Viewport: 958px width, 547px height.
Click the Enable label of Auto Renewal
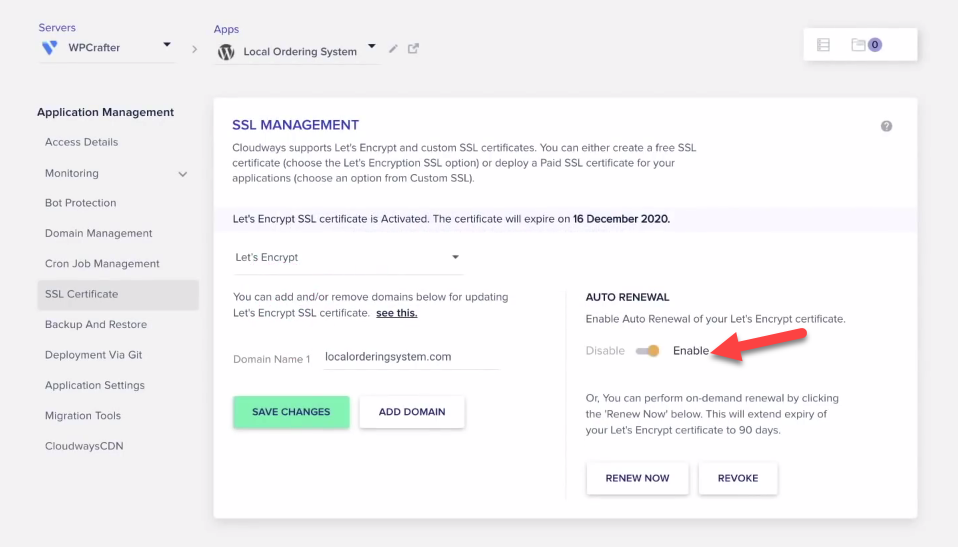pos(691,351)
